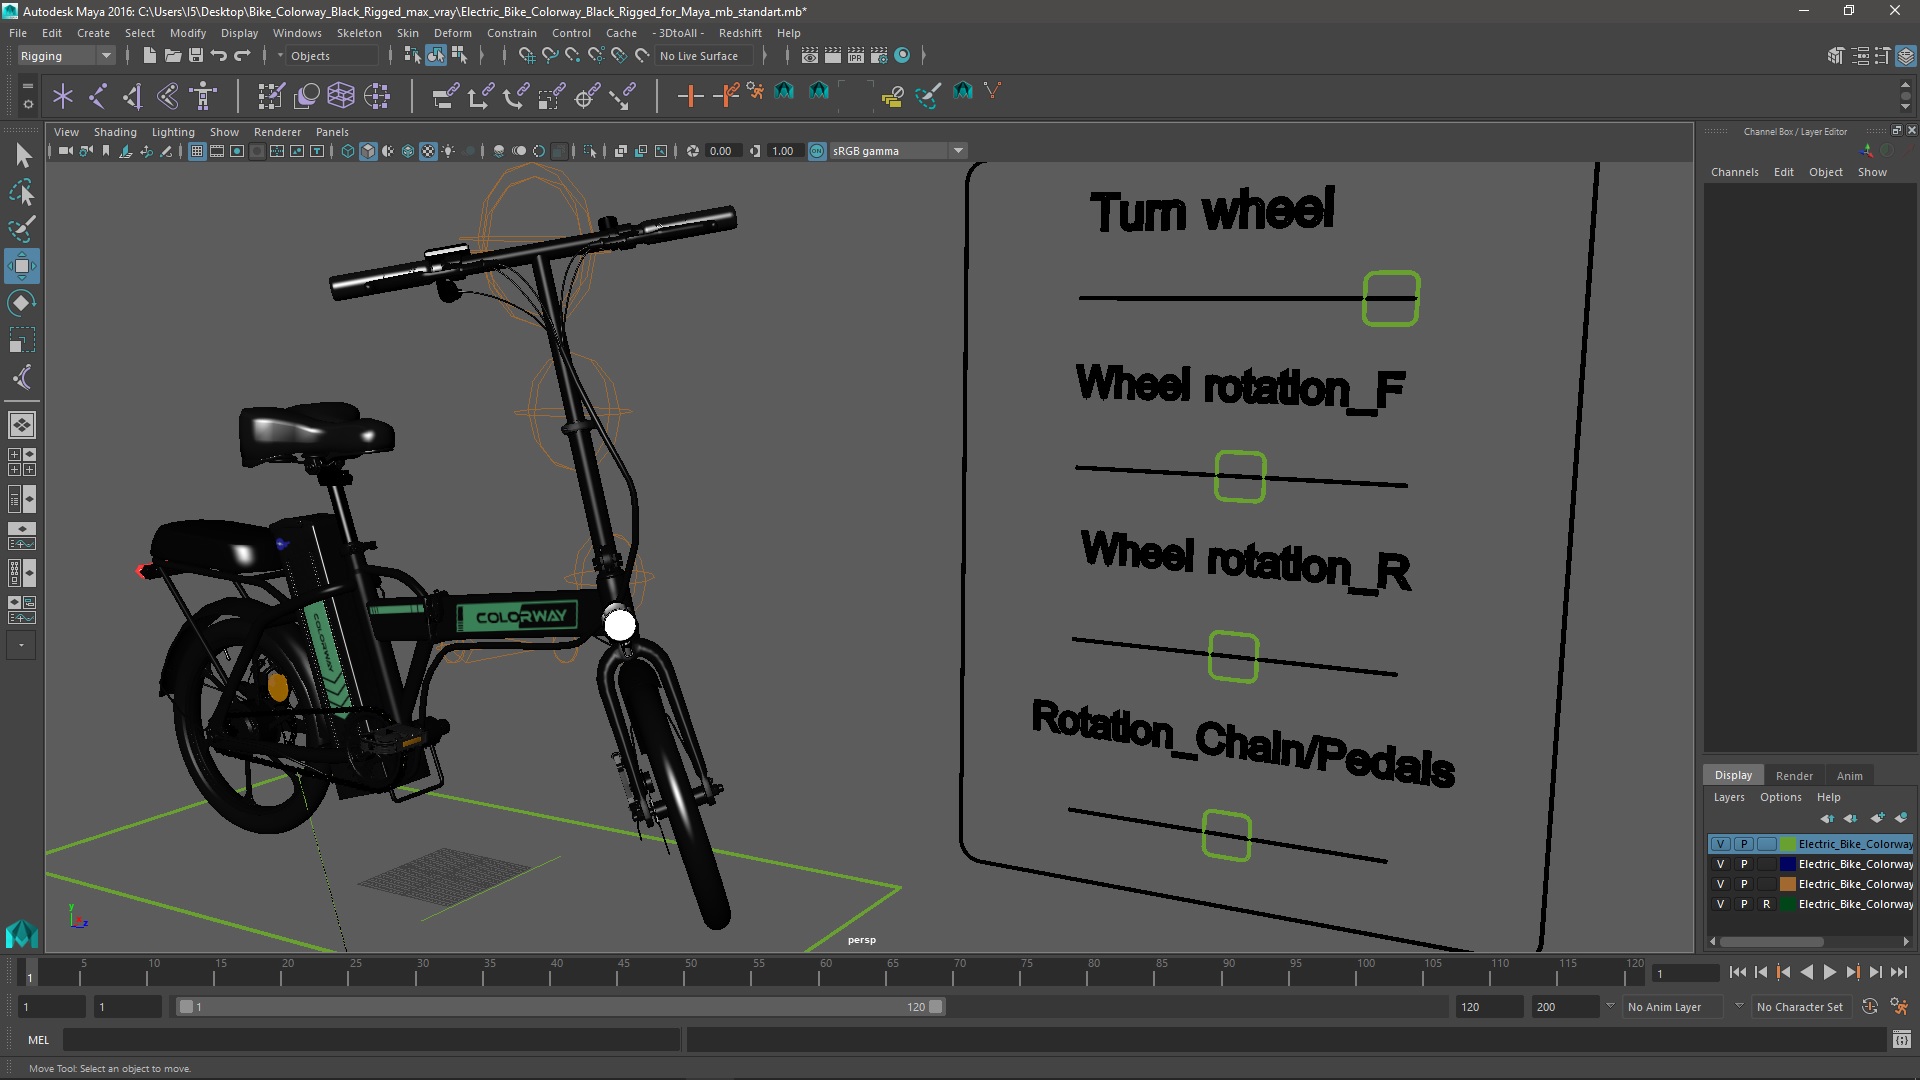The width and height of the screenshot is (1920, 1080).
Task: Snap to grids icon in status line
Action: click(x=527, y=56)
